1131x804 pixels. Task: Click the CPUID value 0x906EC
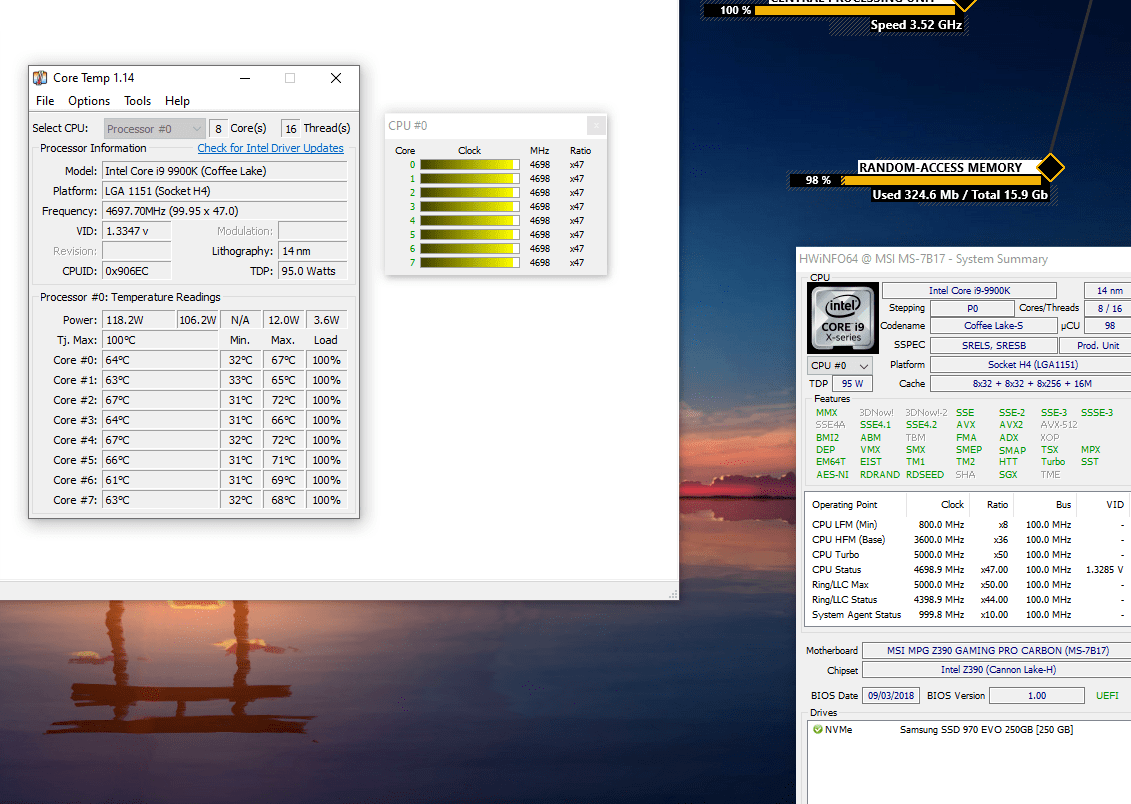136,271
